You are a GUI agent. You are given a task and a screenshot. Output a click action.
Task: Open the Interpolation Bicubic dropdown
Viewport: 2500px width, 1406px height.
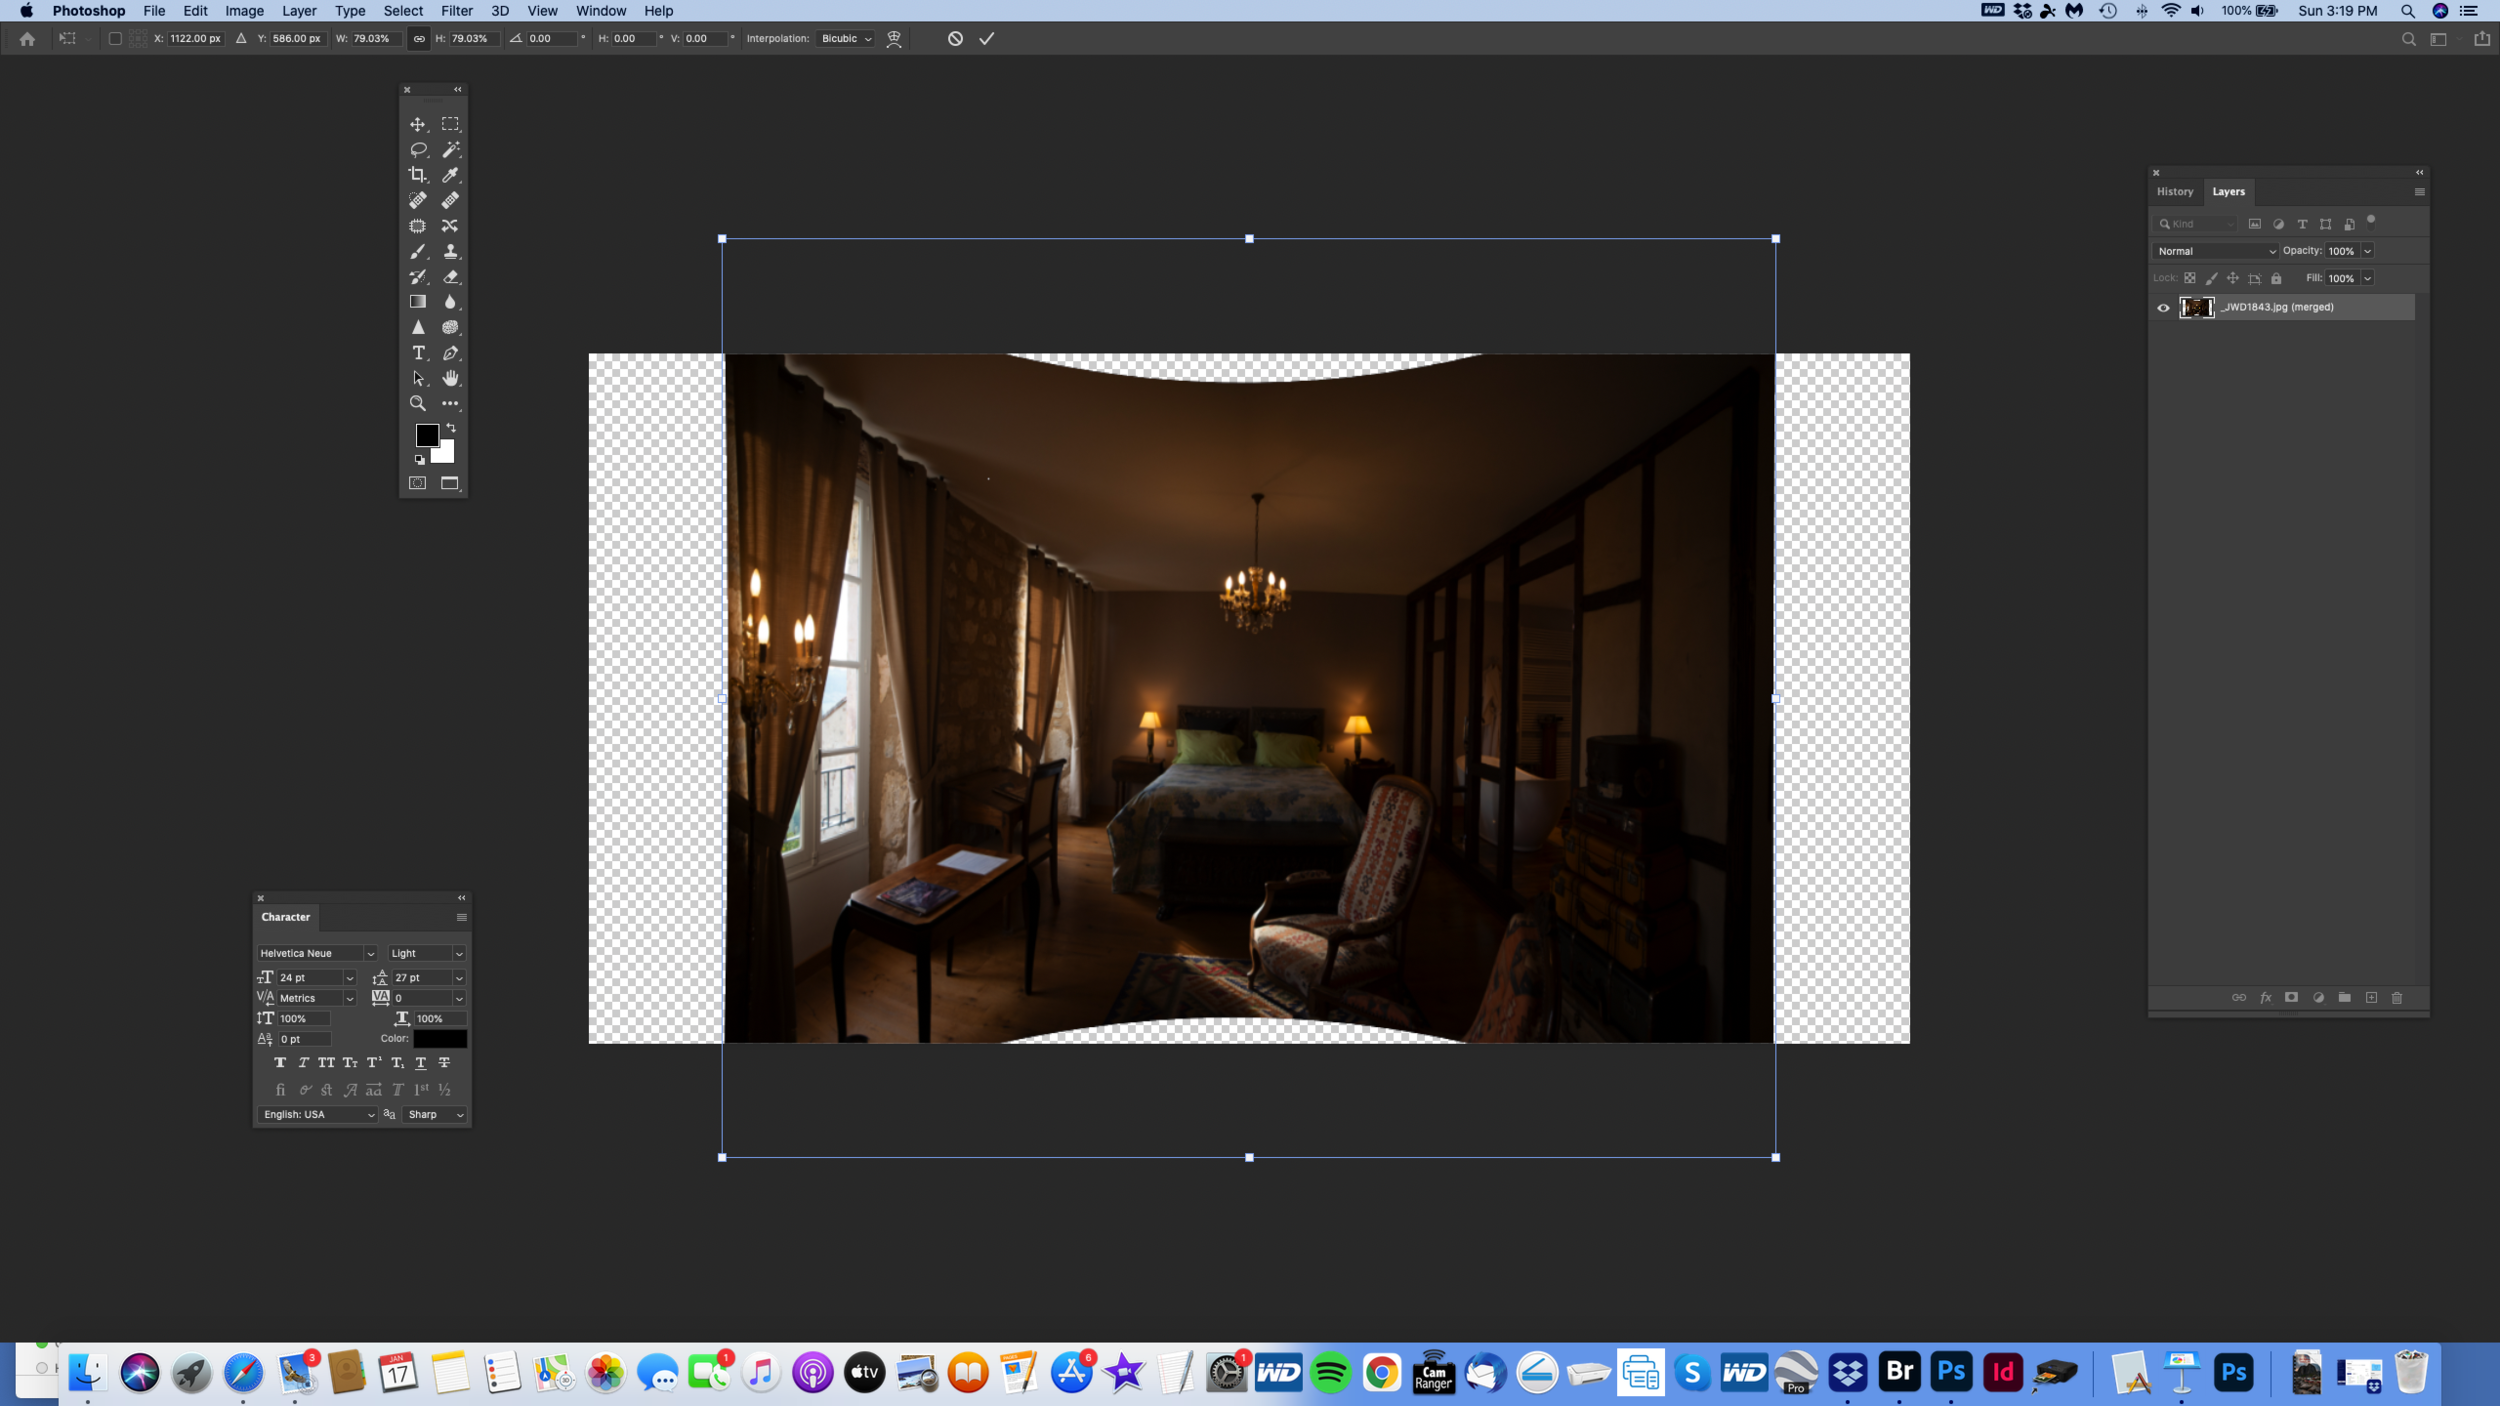coord(846,39)
